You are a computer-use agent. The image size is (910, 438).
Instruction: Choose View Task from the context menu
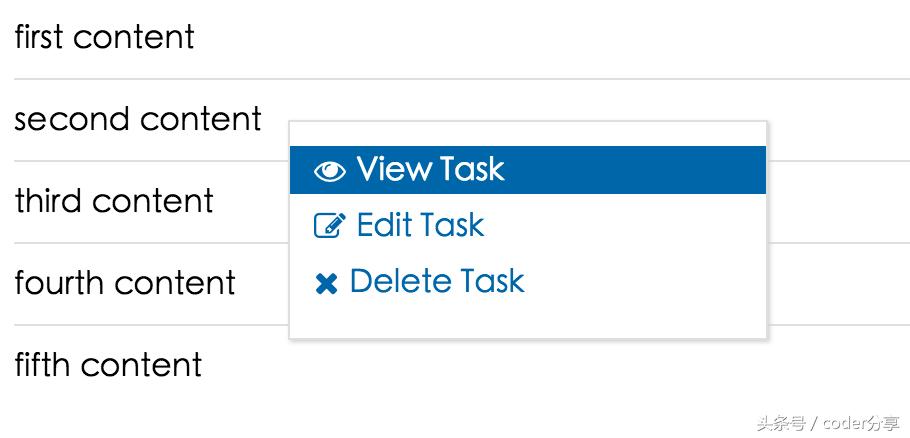point(430,170)
